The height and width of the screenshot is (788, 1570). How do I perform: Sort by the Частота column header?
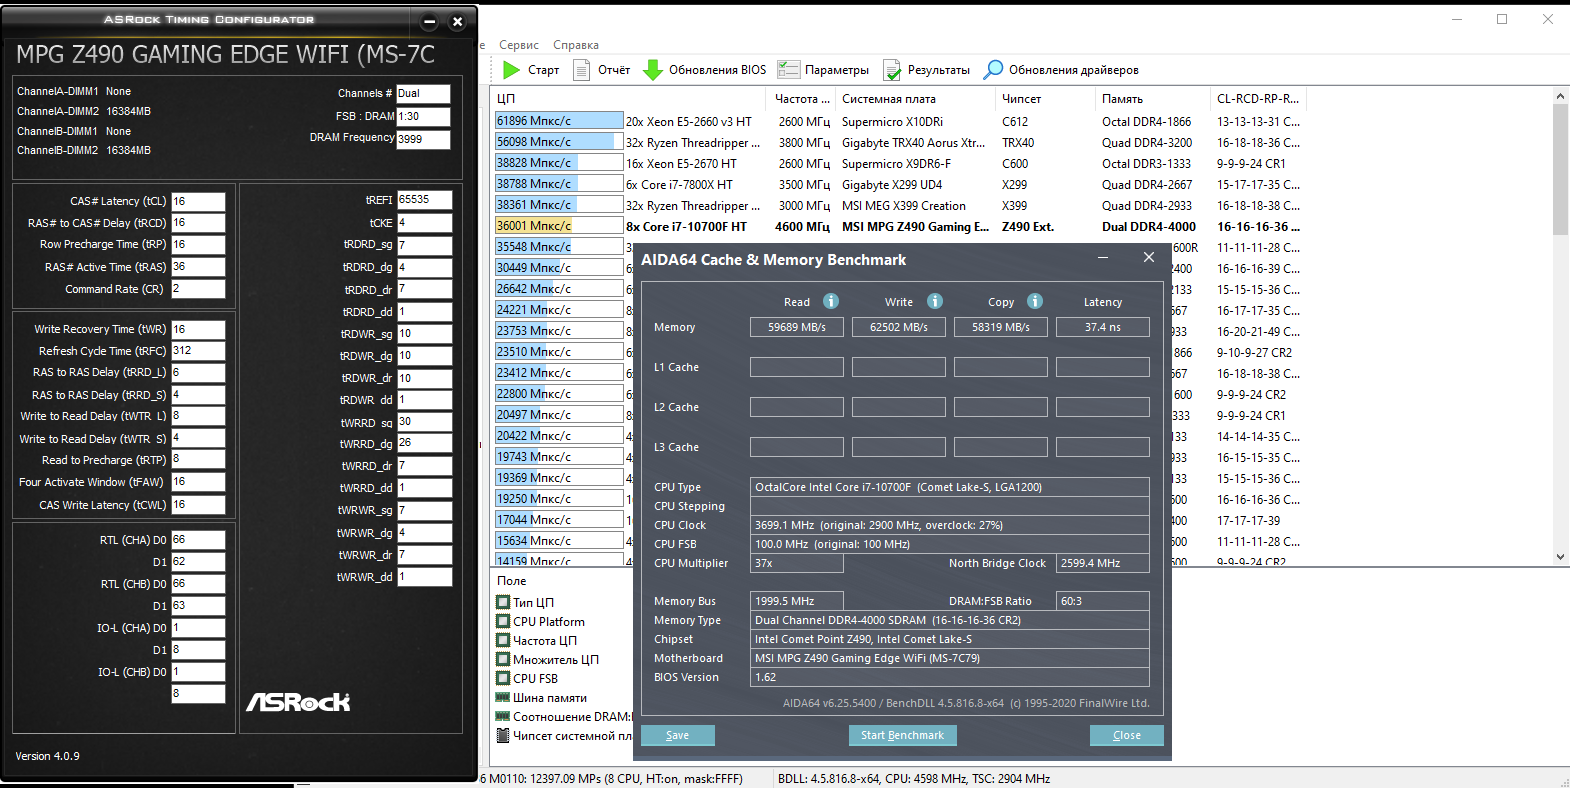click(x=801, y=99)
